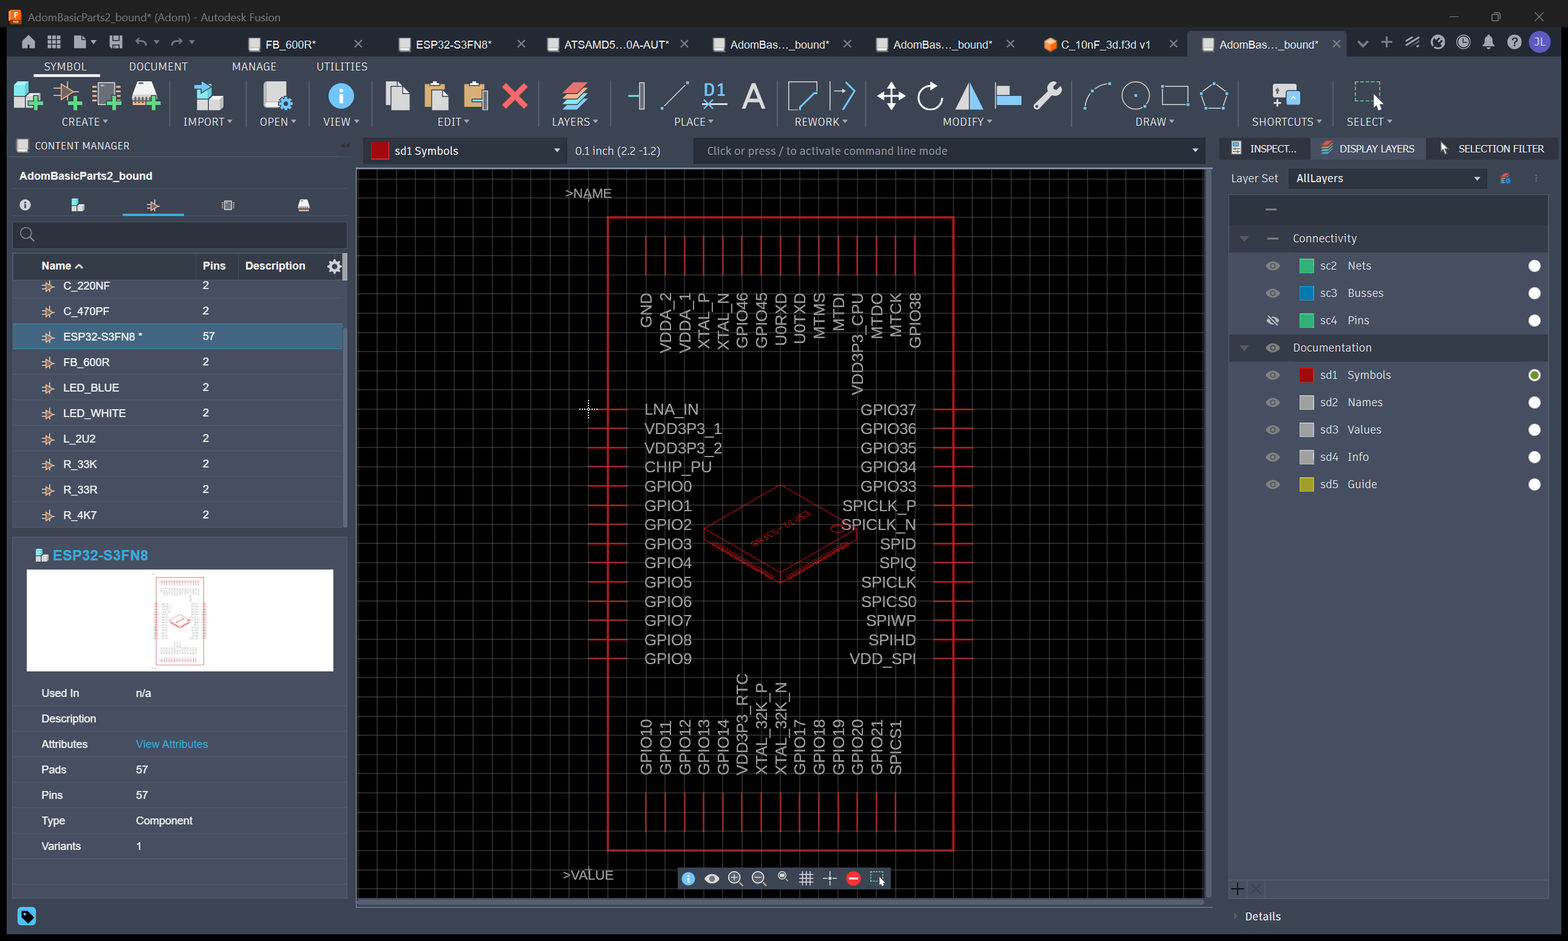
Task: Click the command line input field
Action: pos(948,151)
